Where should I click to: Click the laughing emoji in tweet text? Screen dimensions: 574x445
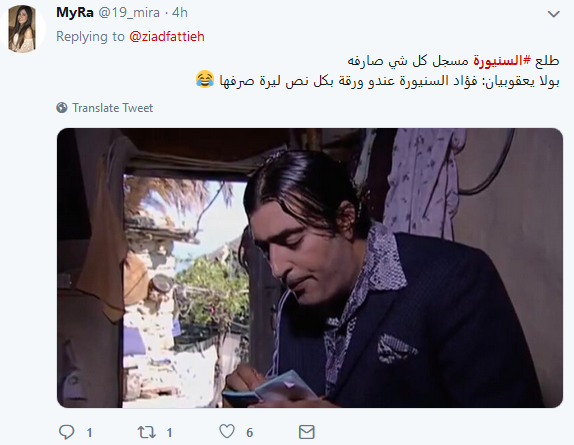coord(205,79)
